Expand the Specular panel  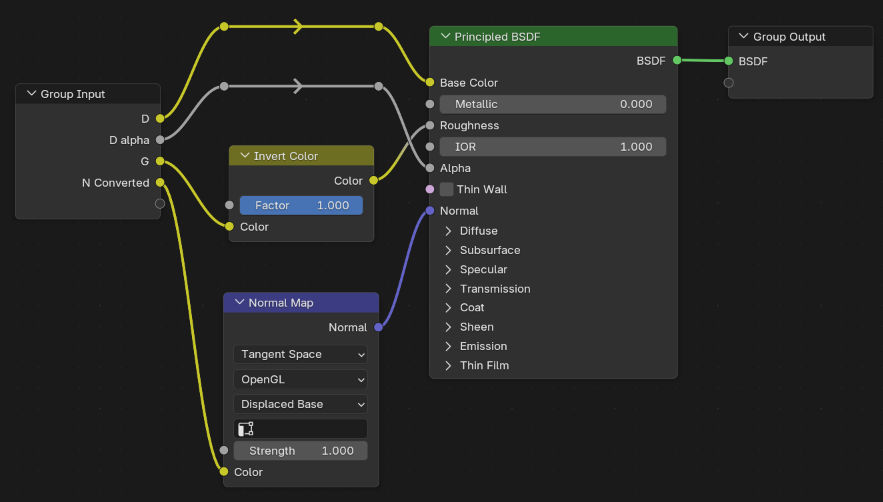coord(448,269)
